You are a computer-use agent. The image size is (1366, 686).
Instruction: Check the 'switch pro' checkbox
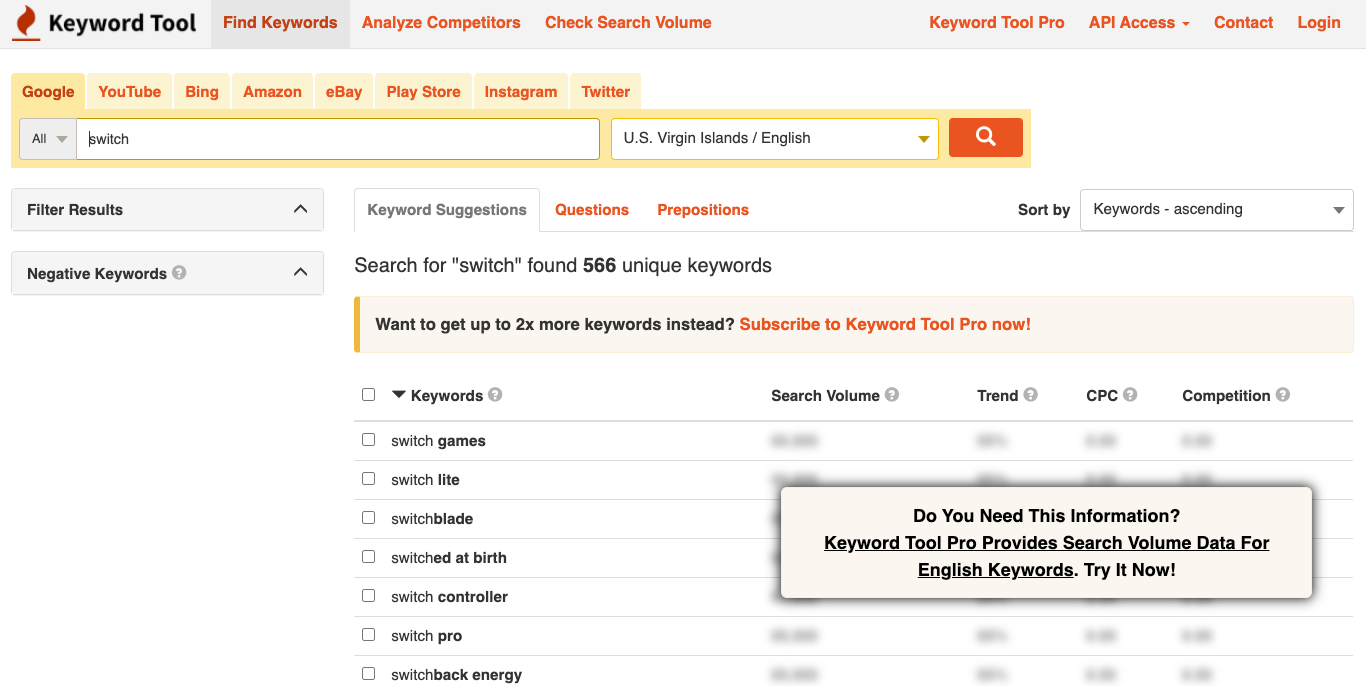coord(368,635)
